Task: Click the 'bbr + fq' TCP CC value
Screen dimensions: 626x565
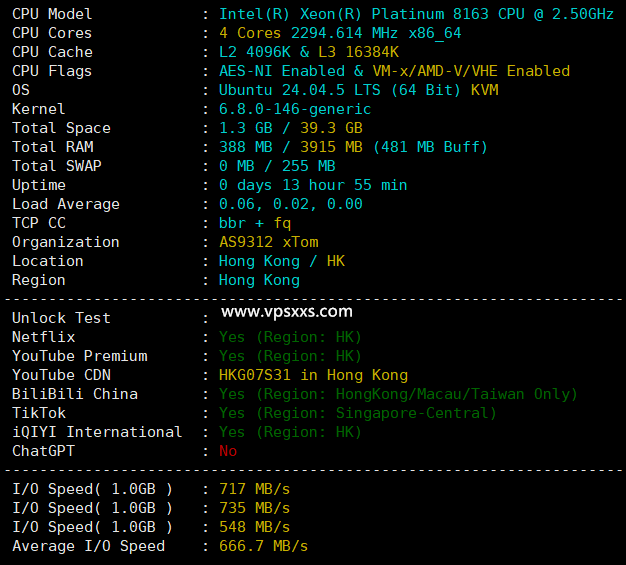Action: tap(255, 223)
